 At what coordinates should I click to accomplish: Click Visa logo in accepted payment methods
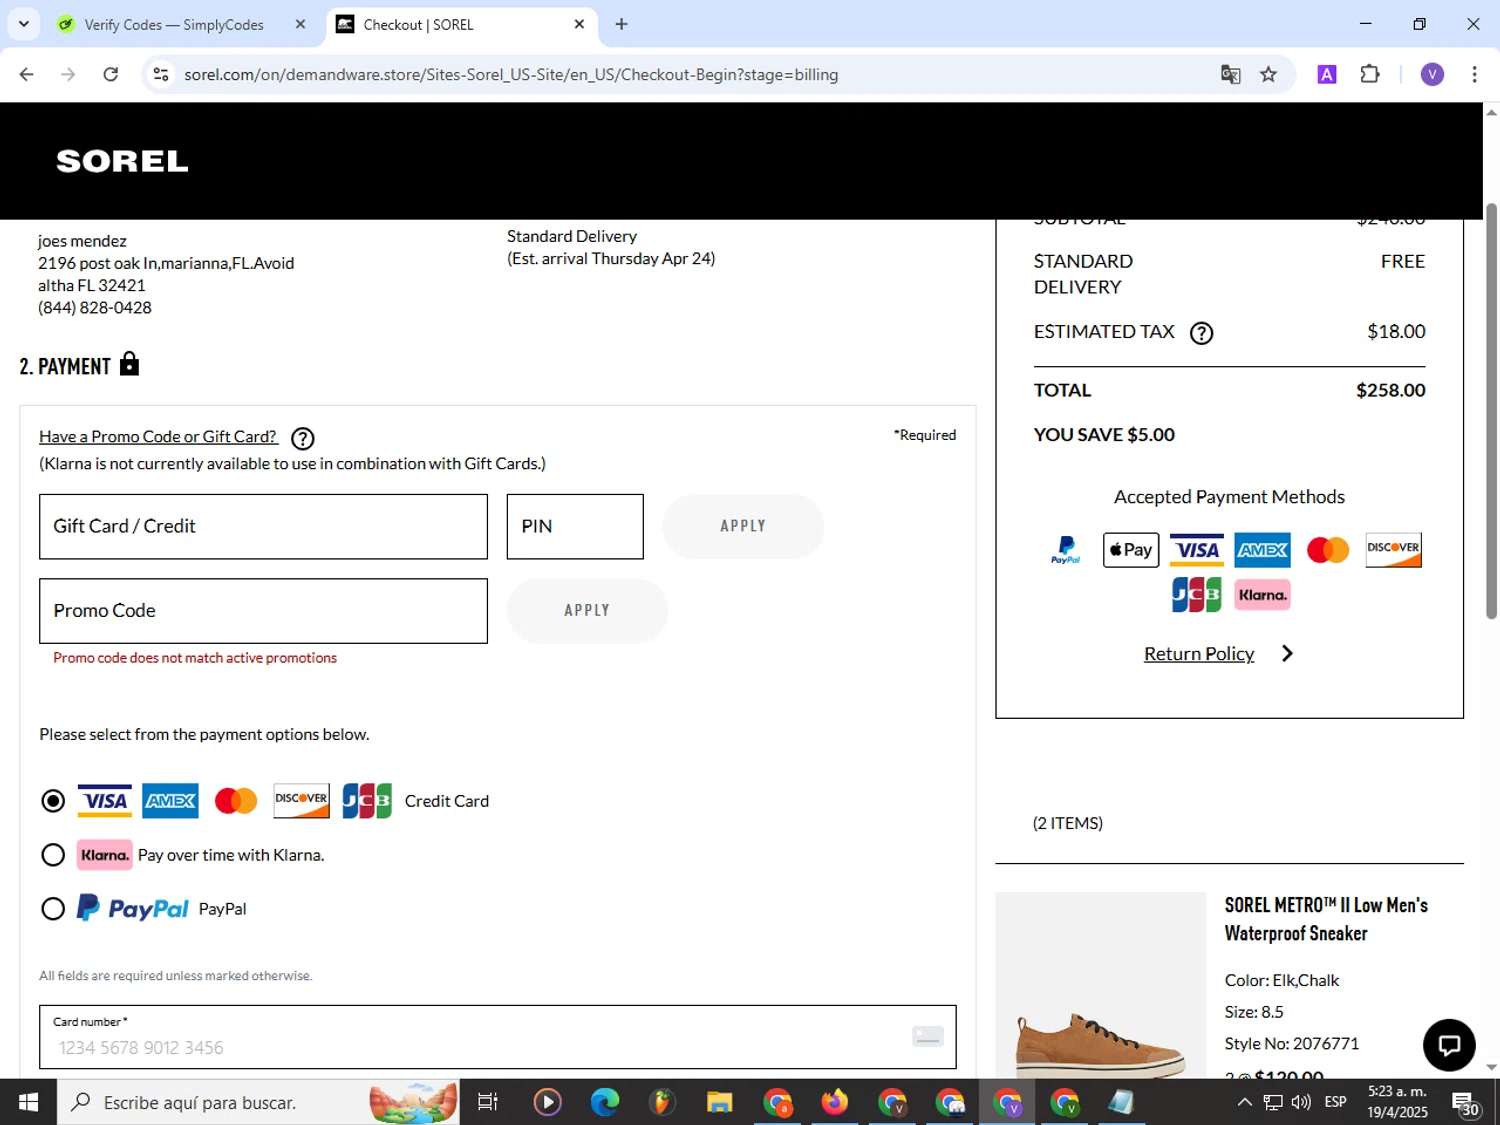pos(1197,550)
